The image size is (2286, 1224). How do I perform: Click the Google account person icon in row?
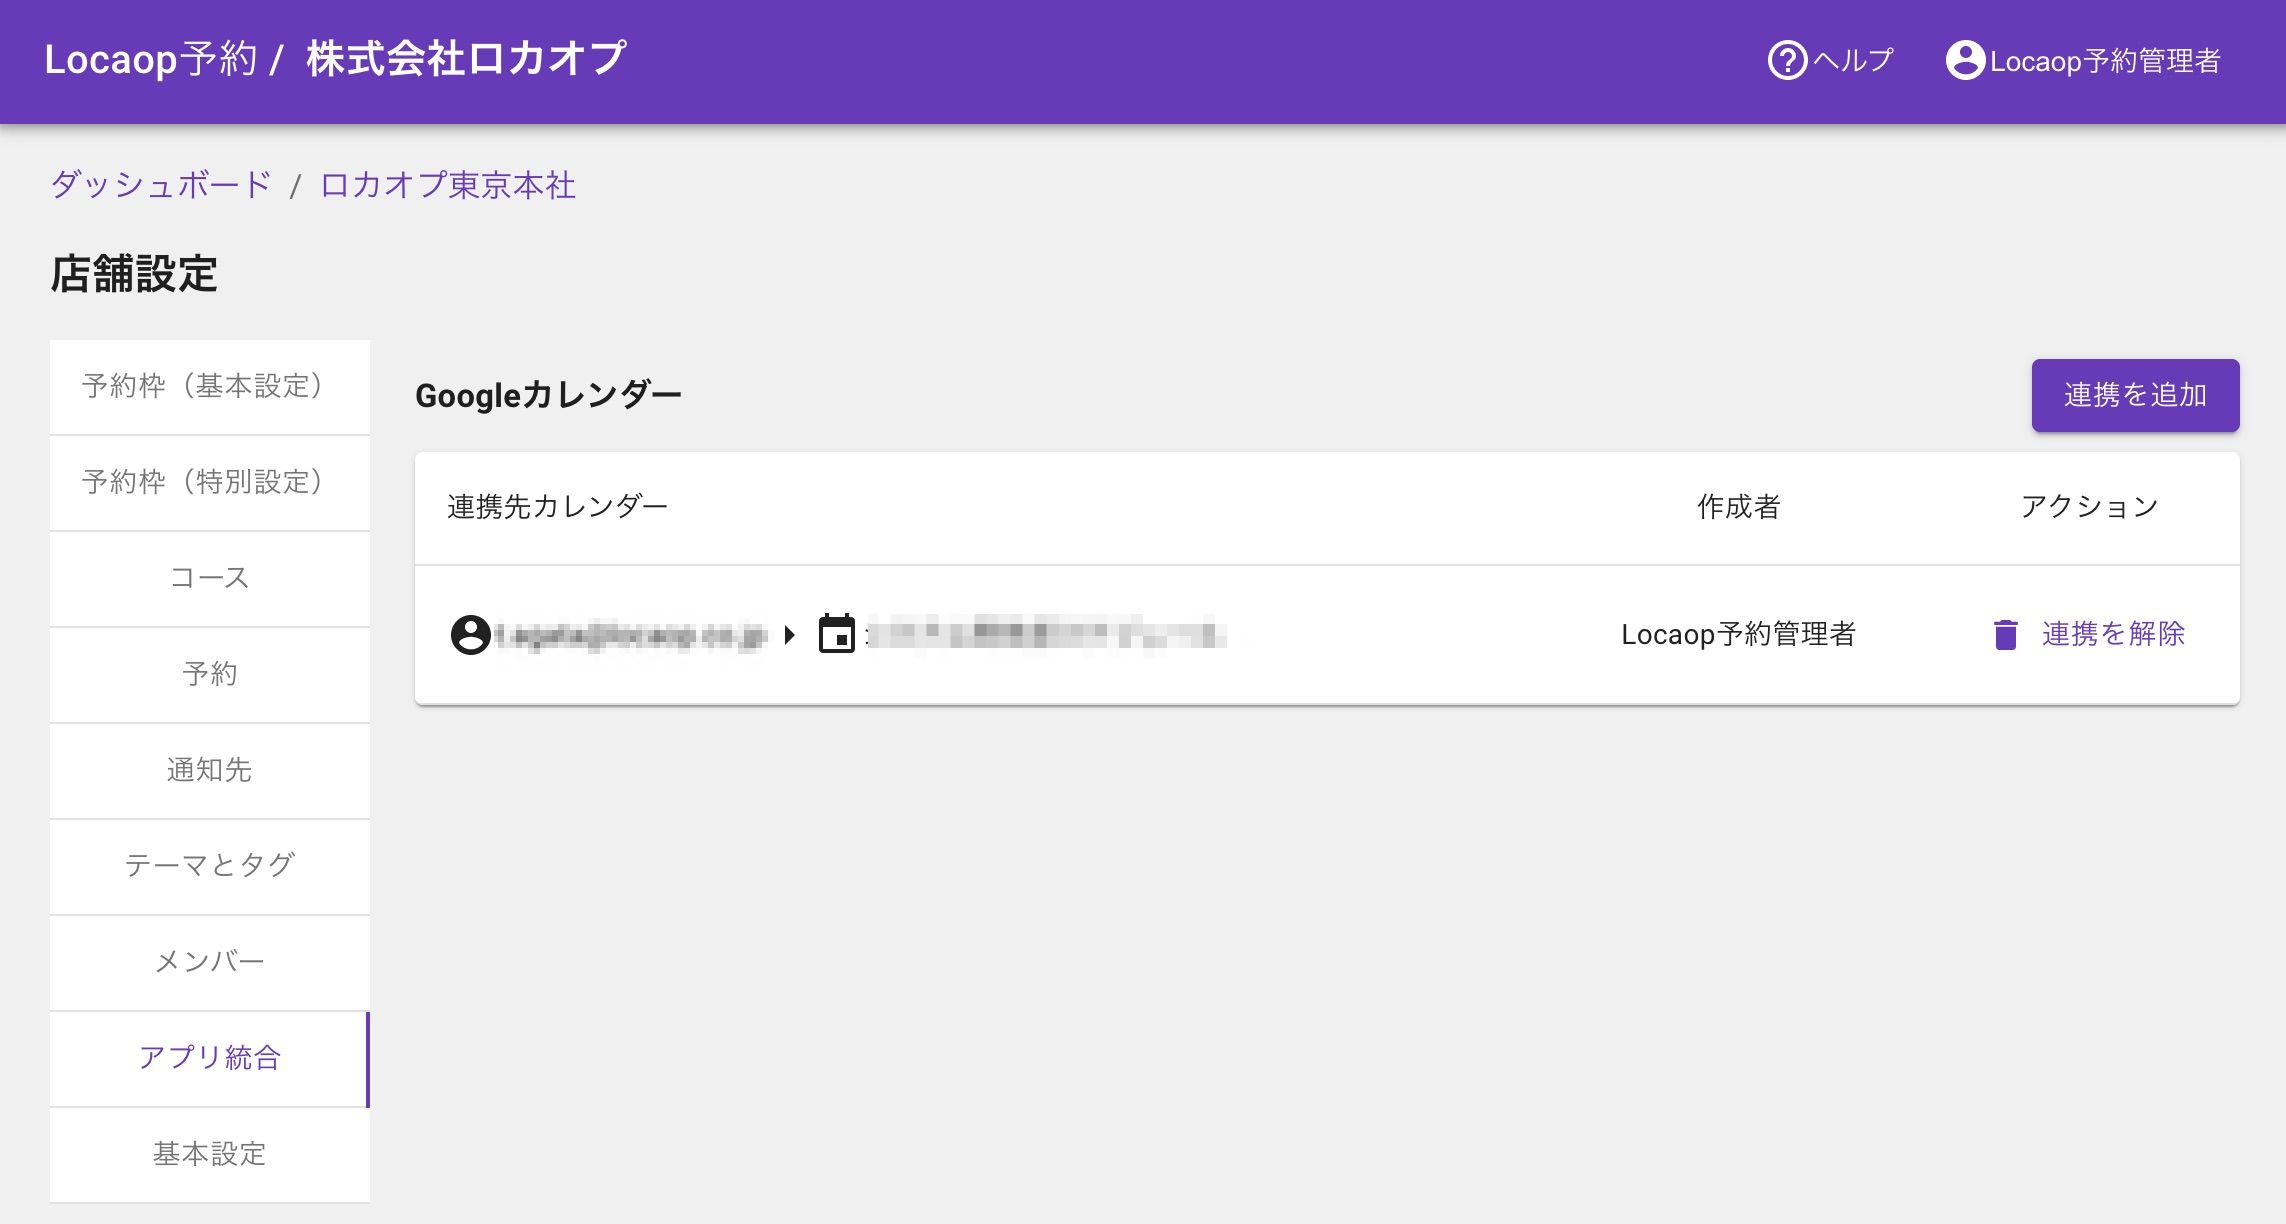pyautogui.click(x=470, y=634)
